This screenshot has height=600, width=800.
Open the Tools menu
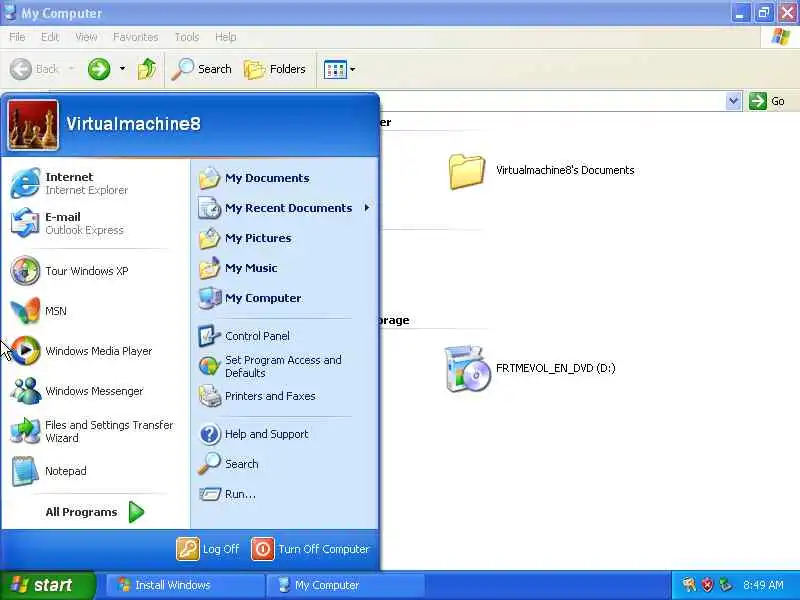(187, 37)
